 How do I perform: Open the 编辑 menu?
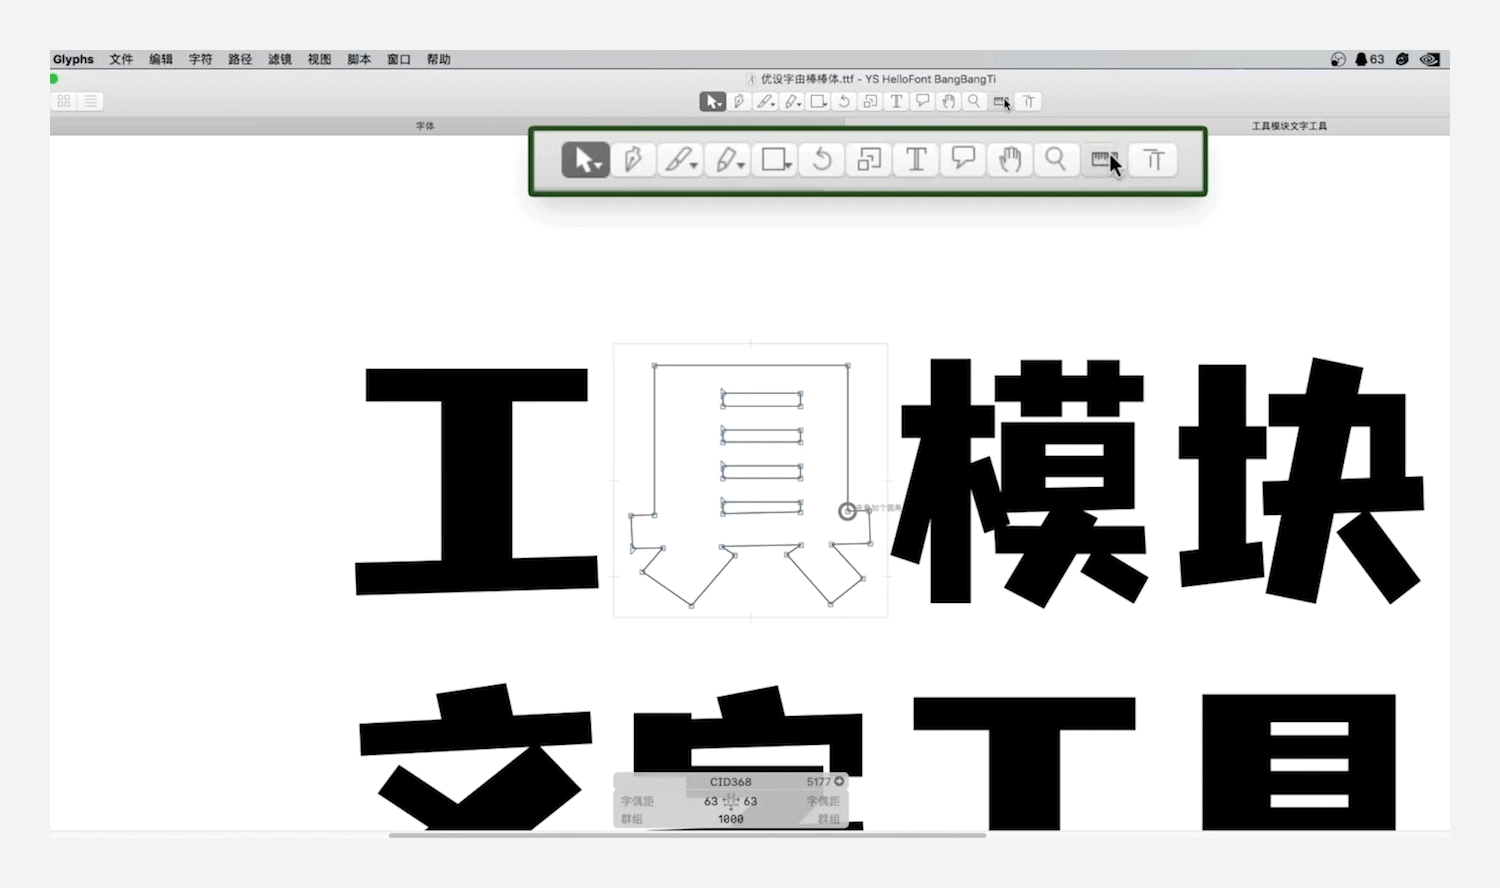(x=161, y=59)
